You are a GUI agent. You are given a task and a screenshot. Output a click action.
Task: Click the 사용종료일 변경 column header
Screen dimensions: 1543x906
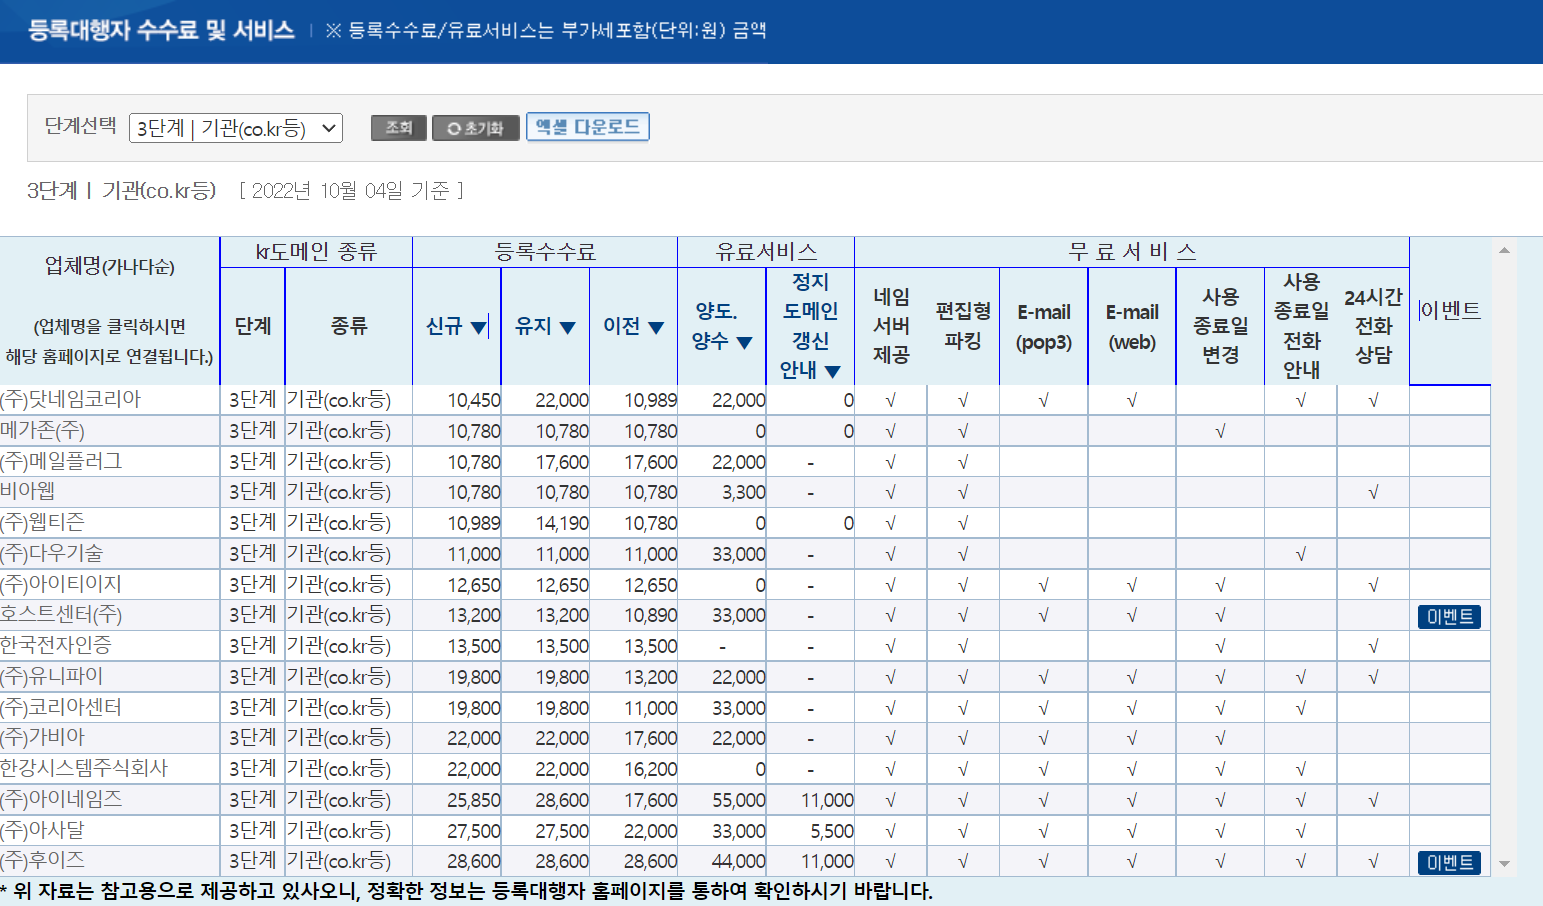pyautogui.click(x=1221, y=326)
